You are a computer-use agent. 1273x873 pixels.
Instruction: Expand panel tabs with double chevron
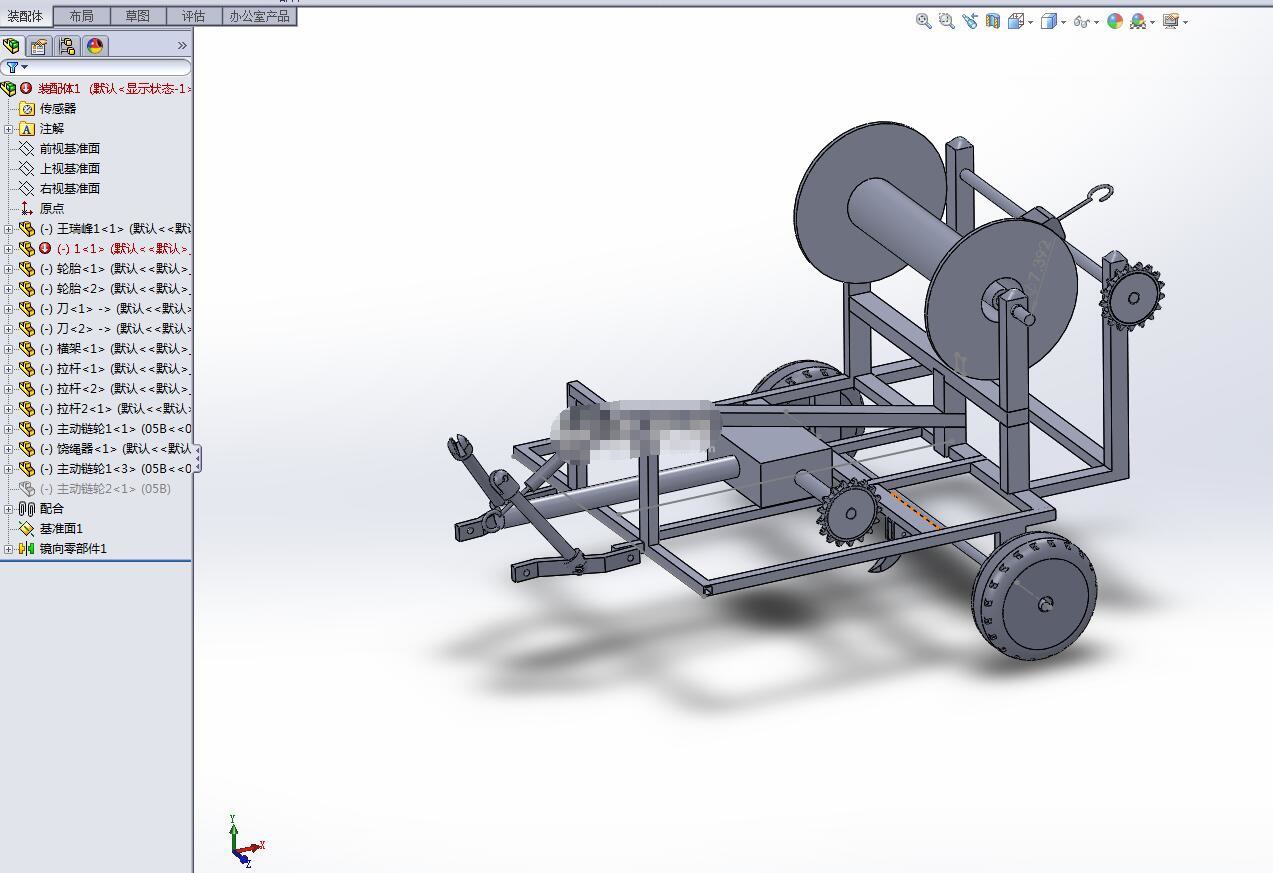point(182,46)
